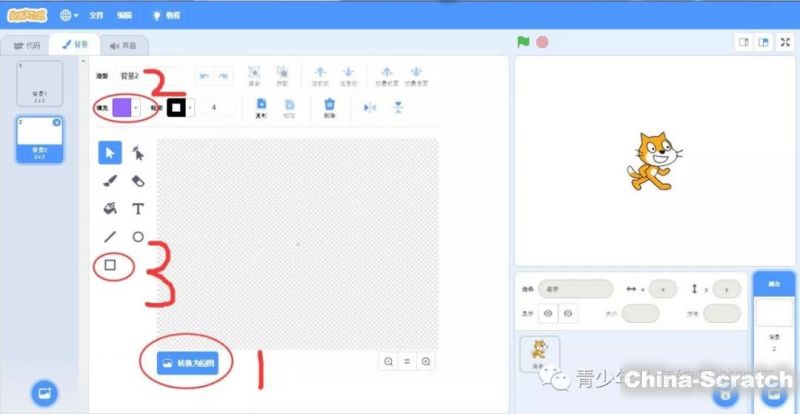Select the first backdrop thumbnail
The height and width of the screenshot is (414, 800).
(x=39, y=84)
